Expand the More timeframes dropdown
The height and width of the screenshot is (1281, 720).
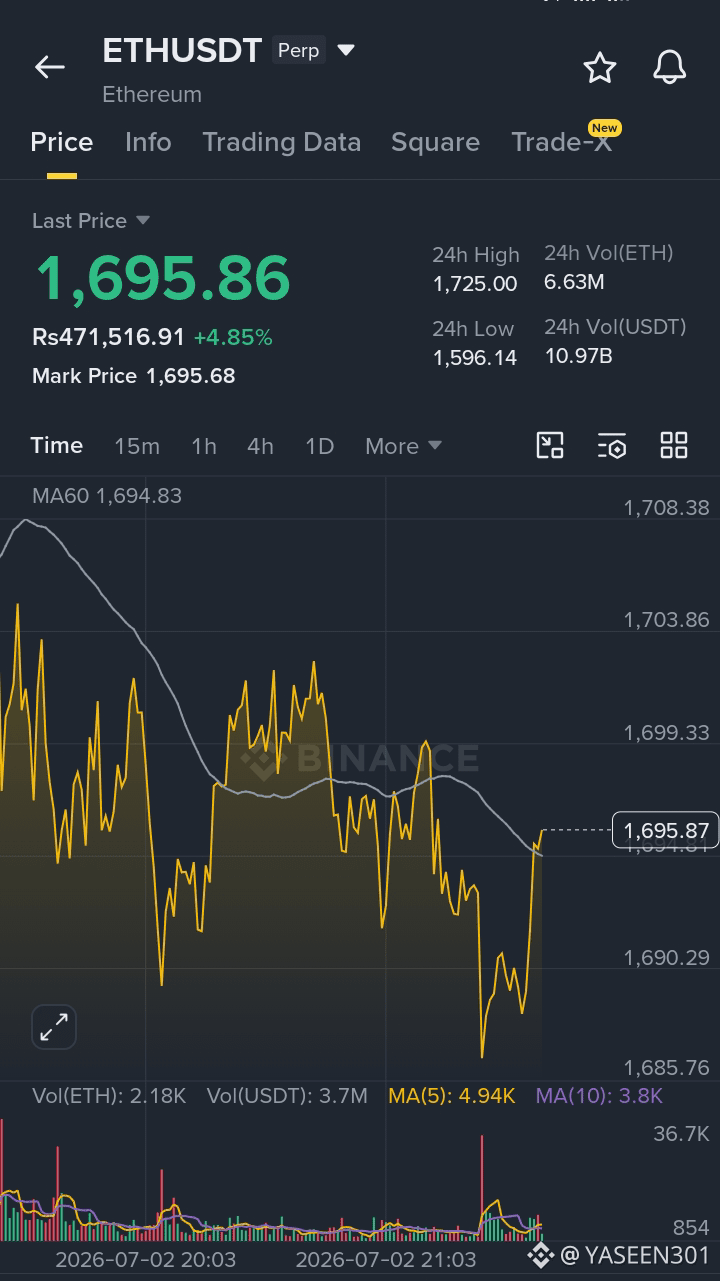point(403,446)
